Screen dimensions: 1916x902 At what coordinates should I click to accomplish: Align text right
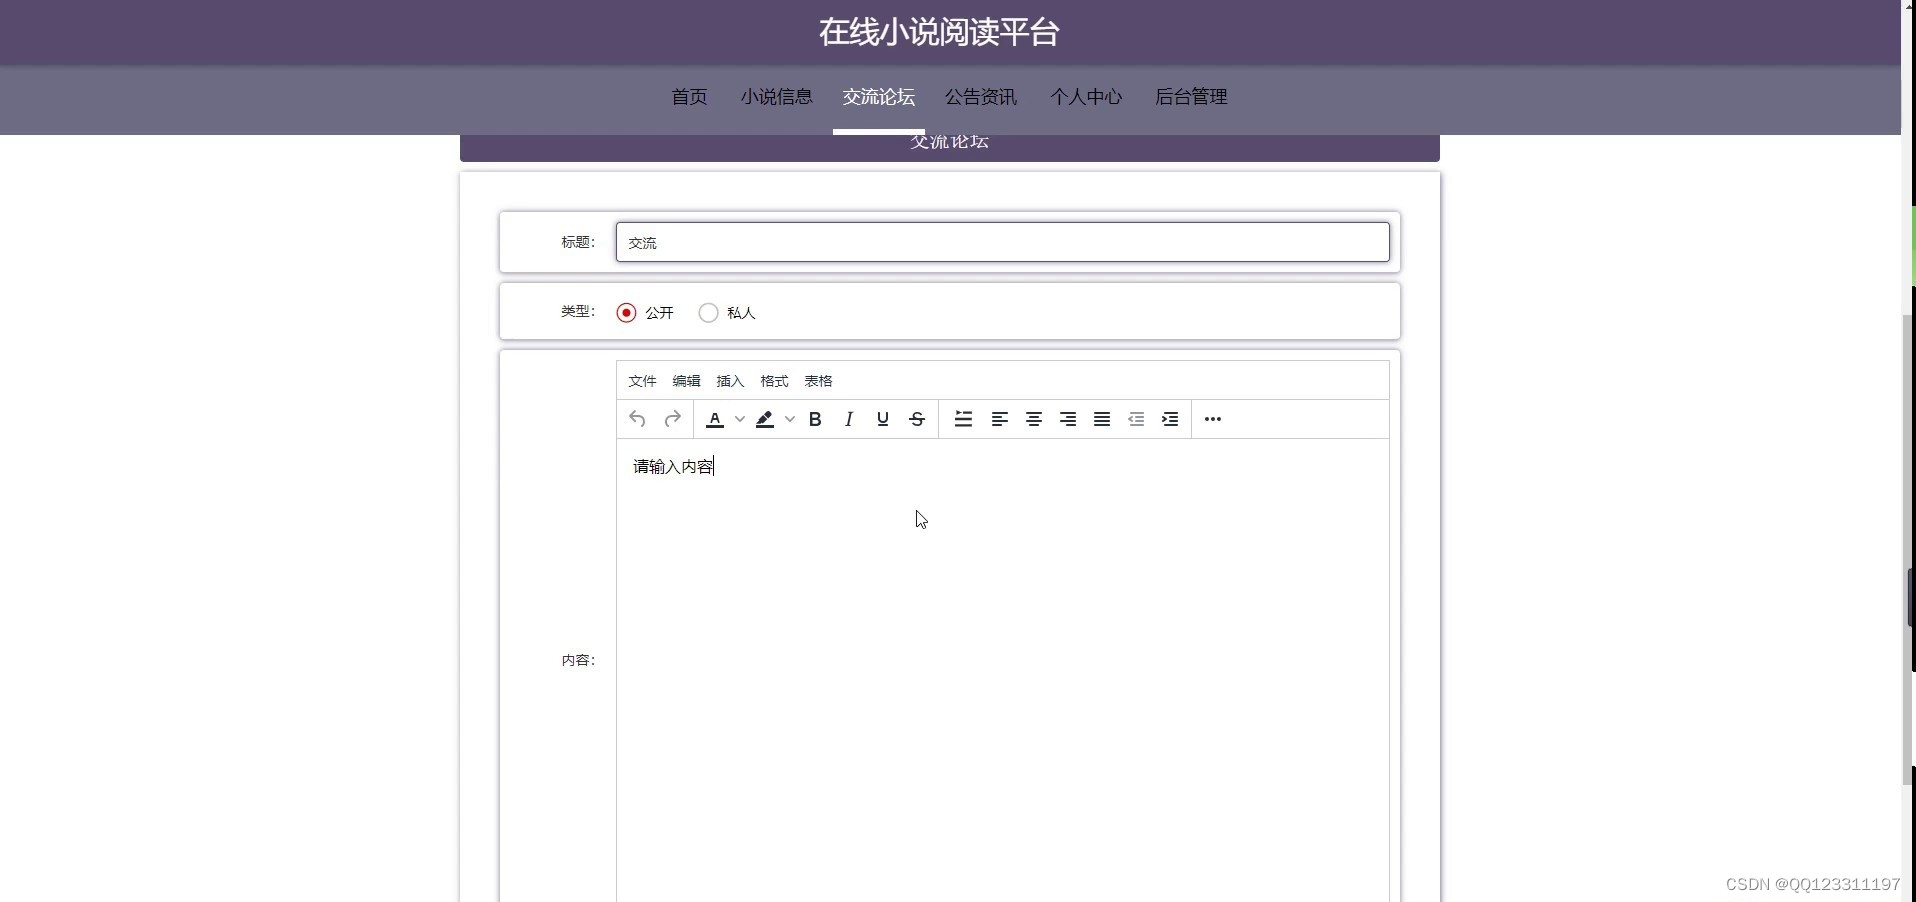pos(1068,419)
